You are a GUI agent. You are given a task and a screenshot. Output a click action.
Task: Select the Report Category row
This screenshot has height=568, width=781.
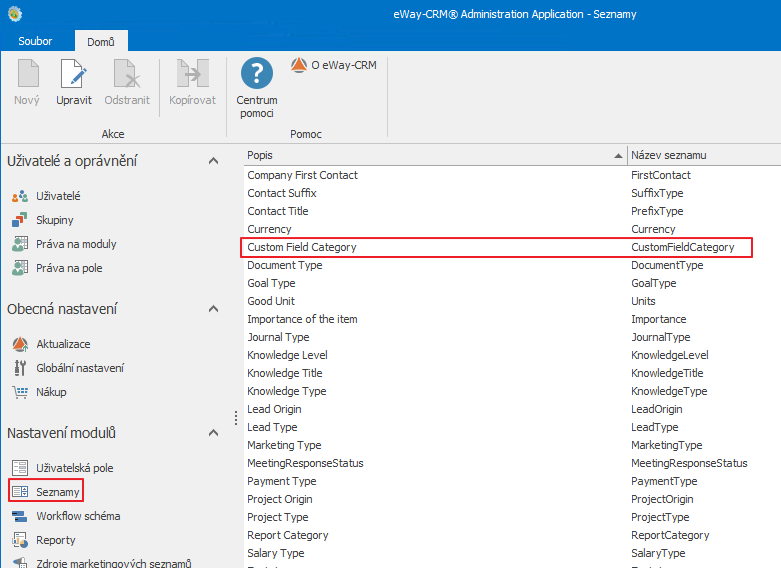[x=513, y=535]
